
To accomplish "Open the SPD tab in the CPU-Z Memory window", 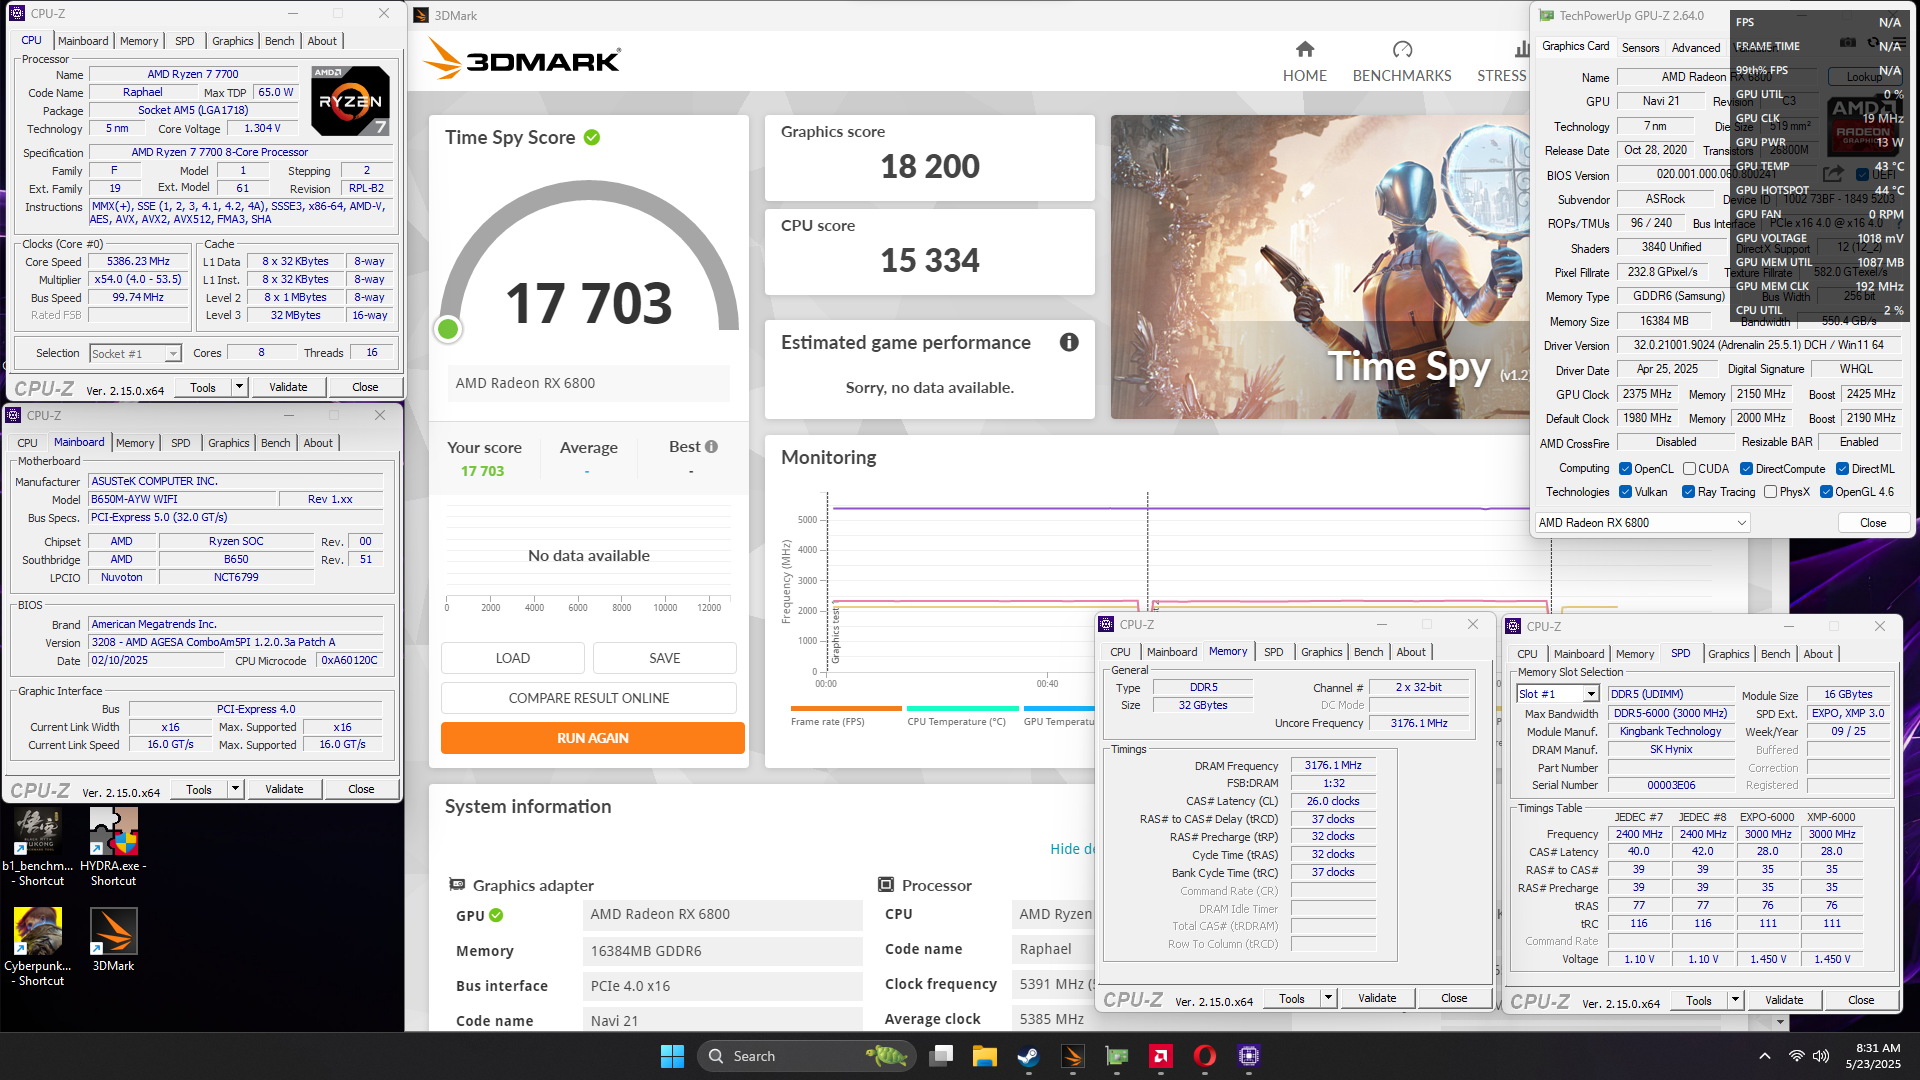I will point(1273,652).
